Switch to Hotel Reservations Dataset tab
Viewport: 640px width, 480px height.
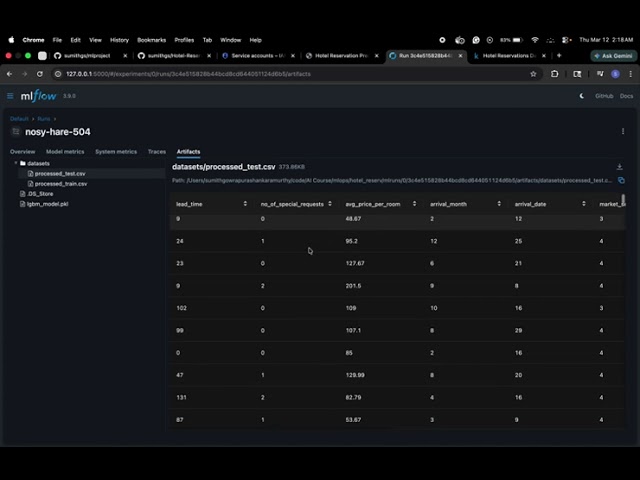coord(509,56)
